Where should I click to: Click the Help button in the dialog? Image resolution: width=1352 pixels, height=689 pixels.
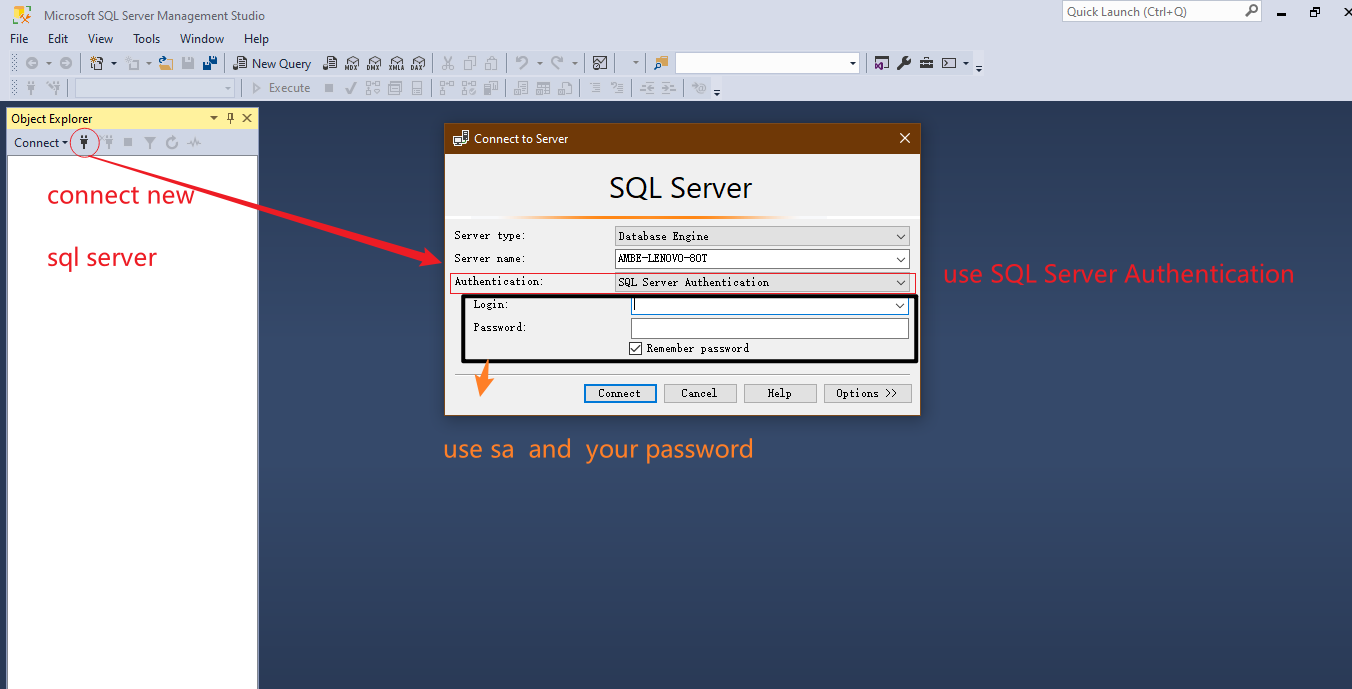(780, 394)
